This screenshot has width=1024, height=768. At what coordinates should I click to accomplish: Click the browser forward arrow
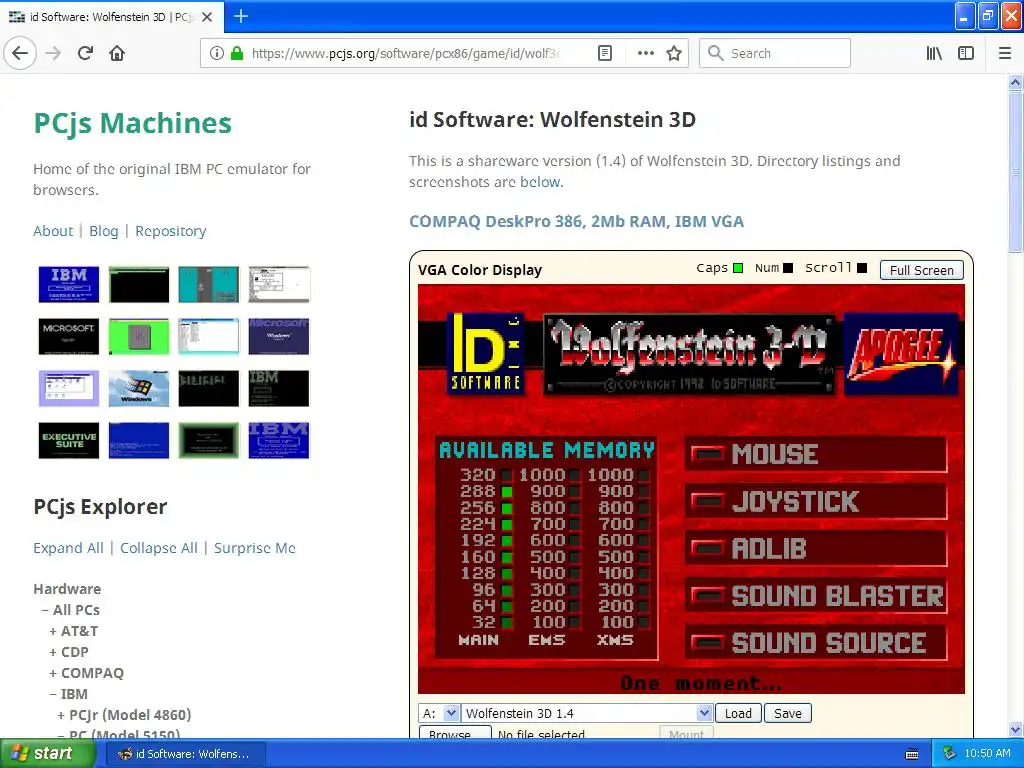(53, 54)
